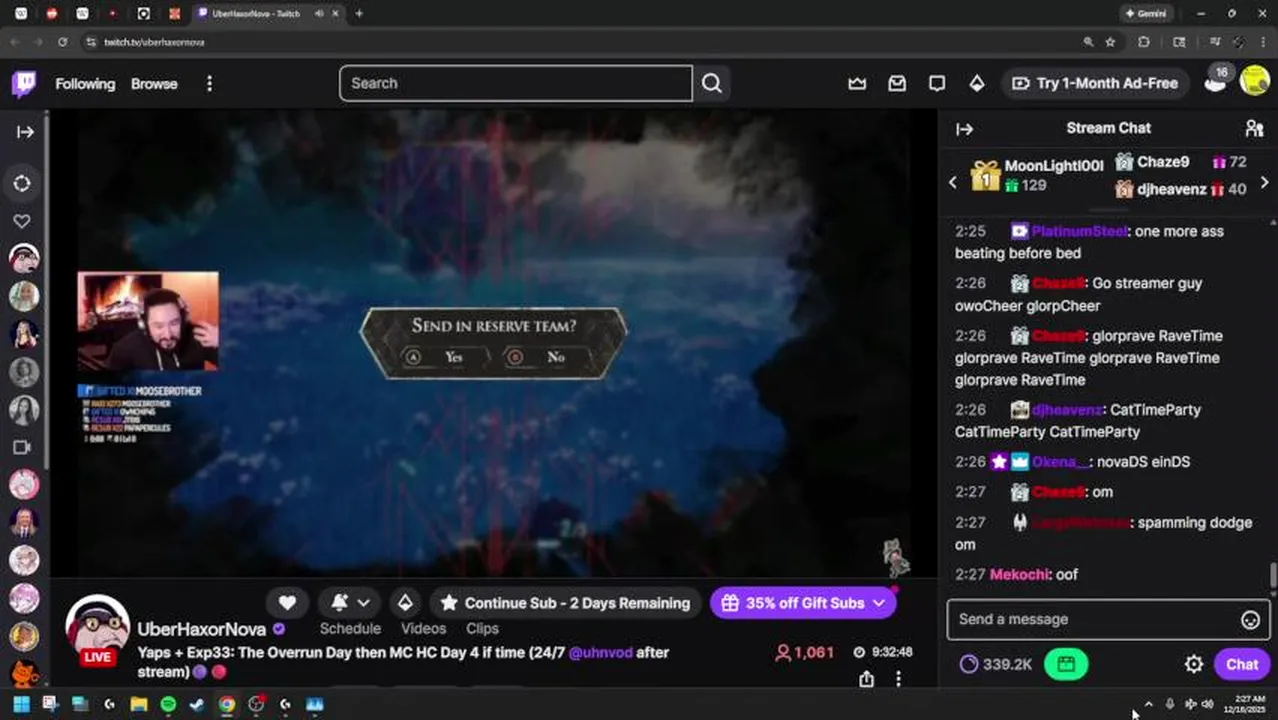The height and width of the screenshot is (720, 1278).
Task: Open the Windows Start menu
Action: click(x=21, y=704)
